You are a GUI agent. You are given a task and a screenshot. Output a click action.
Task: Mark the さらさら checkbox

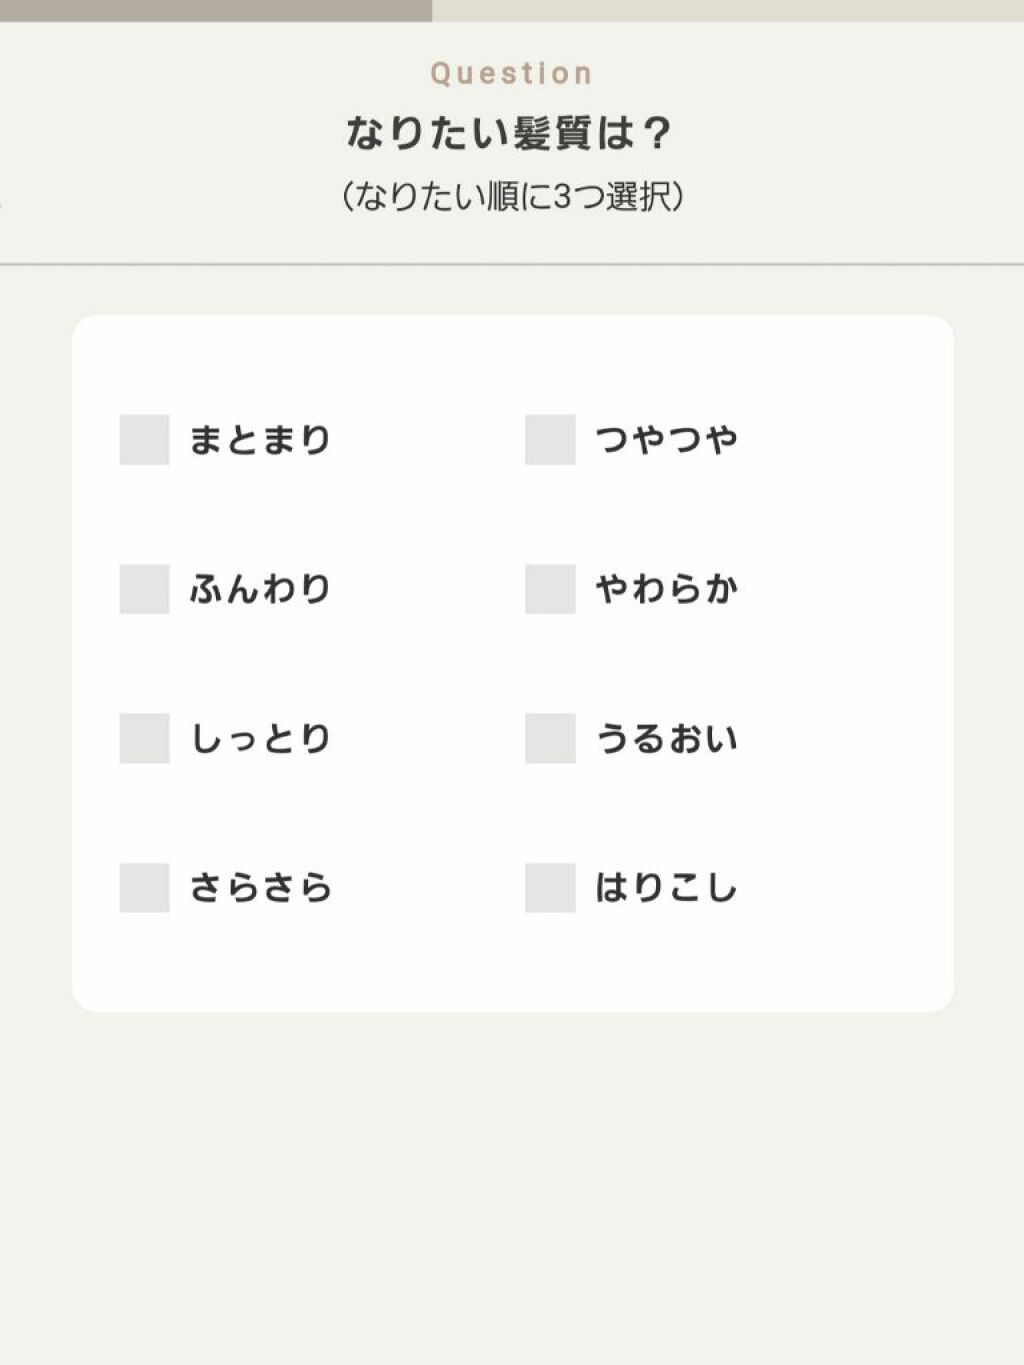click(144, 887)
